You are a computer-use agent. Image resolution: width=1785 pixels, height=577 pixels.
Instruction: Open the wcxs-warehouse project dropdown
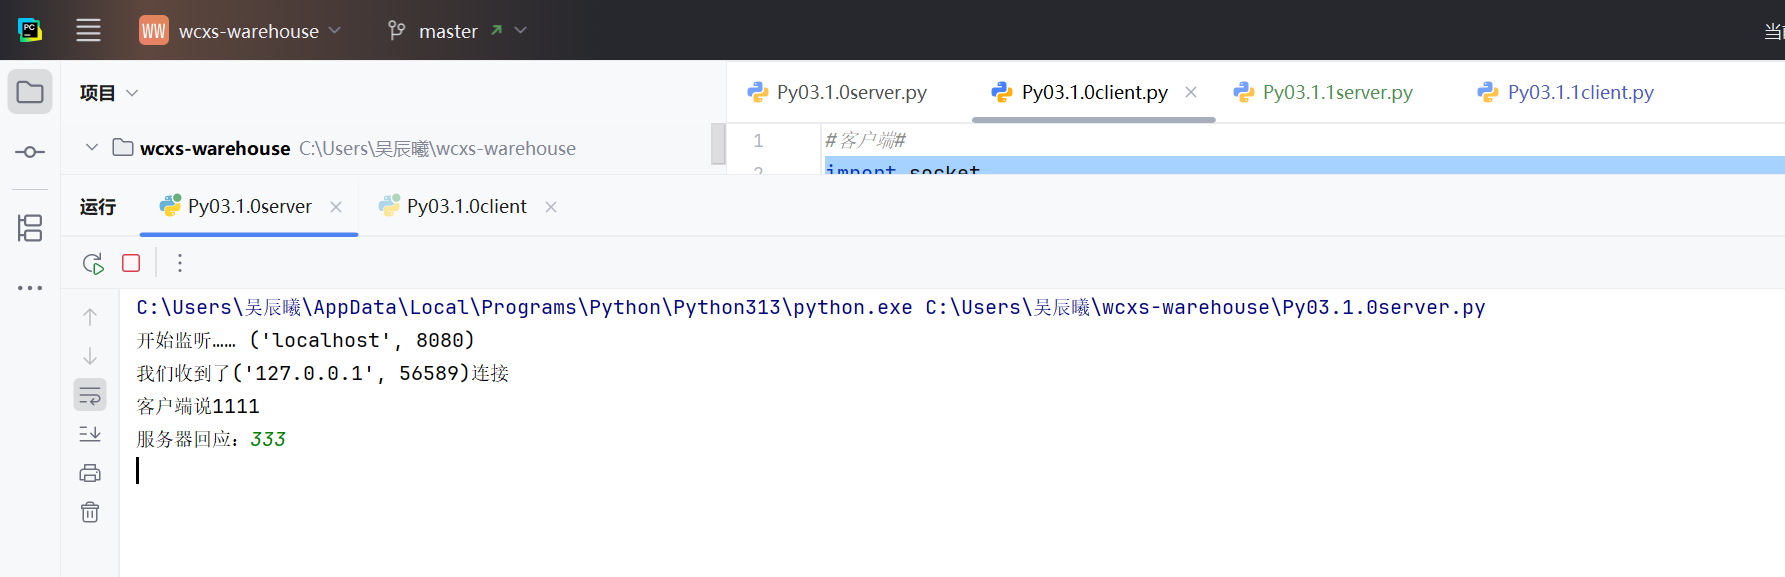point(240,31)
